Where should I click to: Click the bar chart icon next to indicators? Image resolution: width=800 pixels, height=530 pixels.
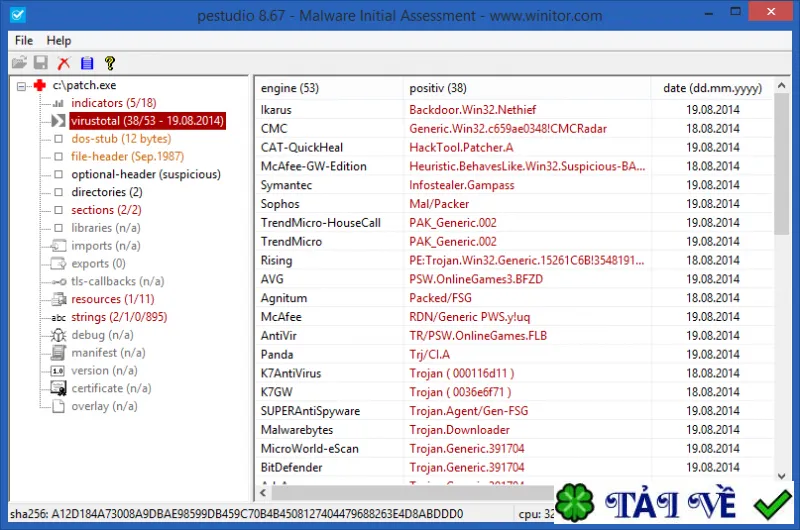58,103
